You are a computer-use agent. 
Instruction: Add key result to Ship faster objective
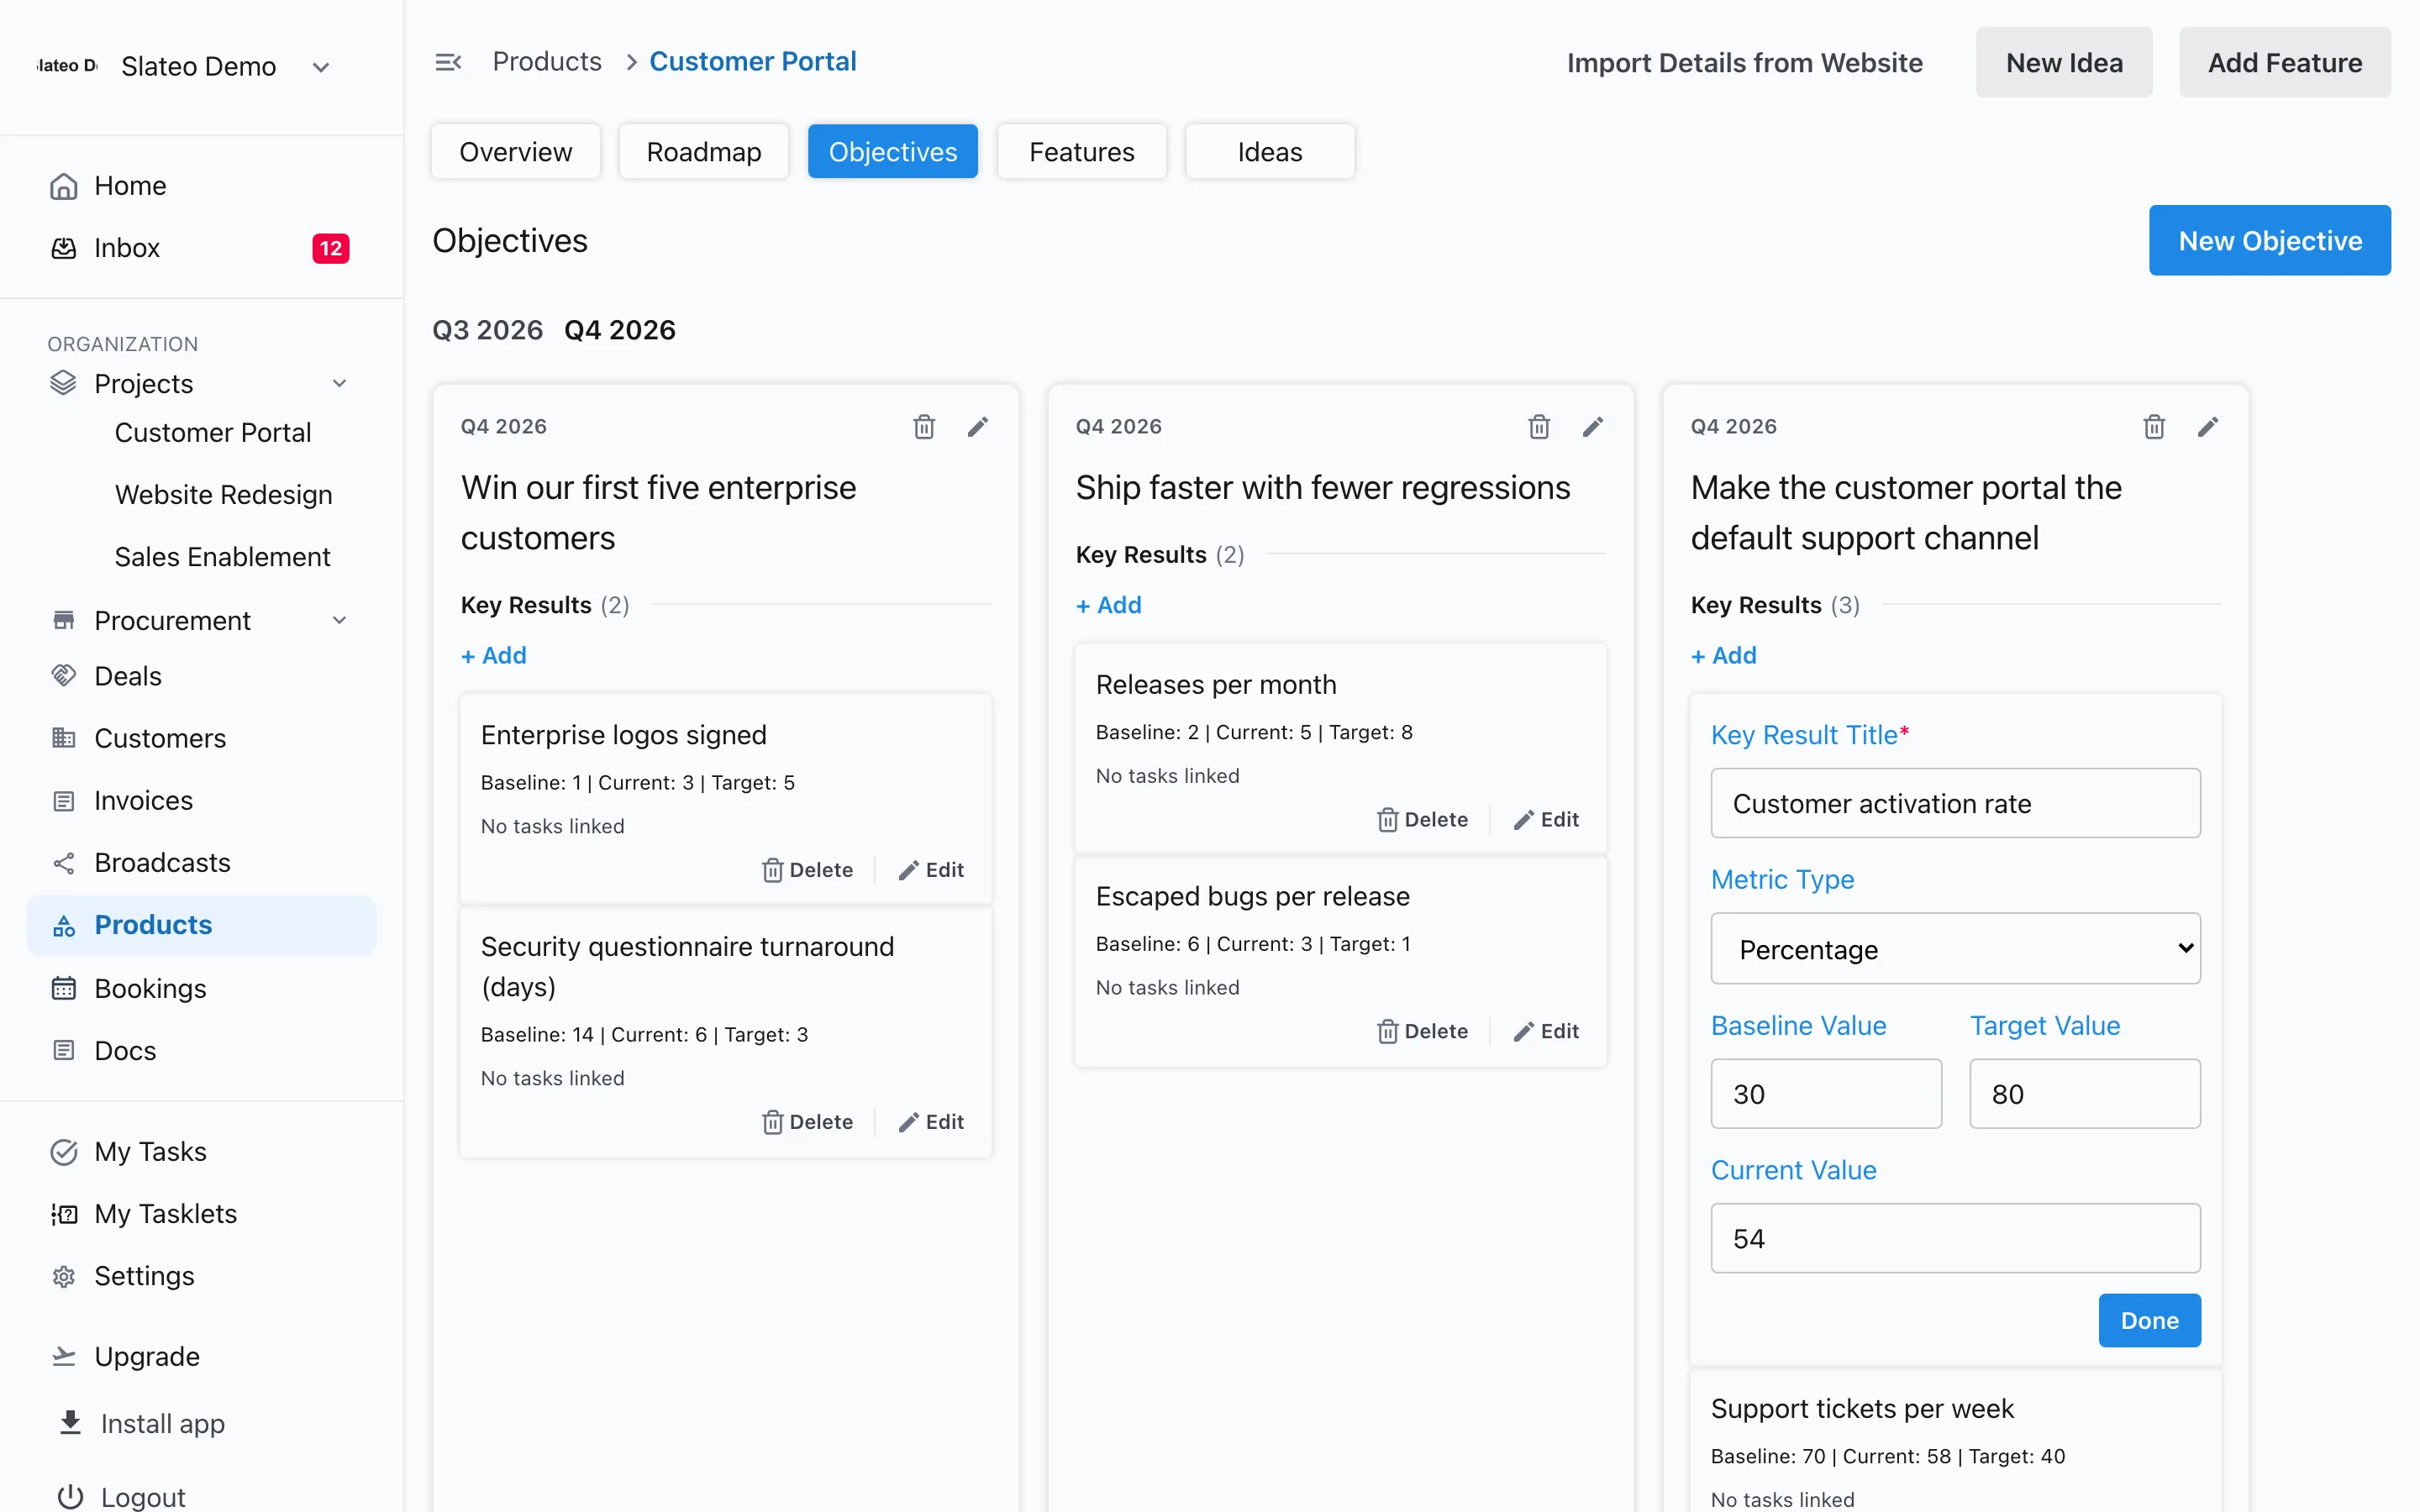point(1109,605)
